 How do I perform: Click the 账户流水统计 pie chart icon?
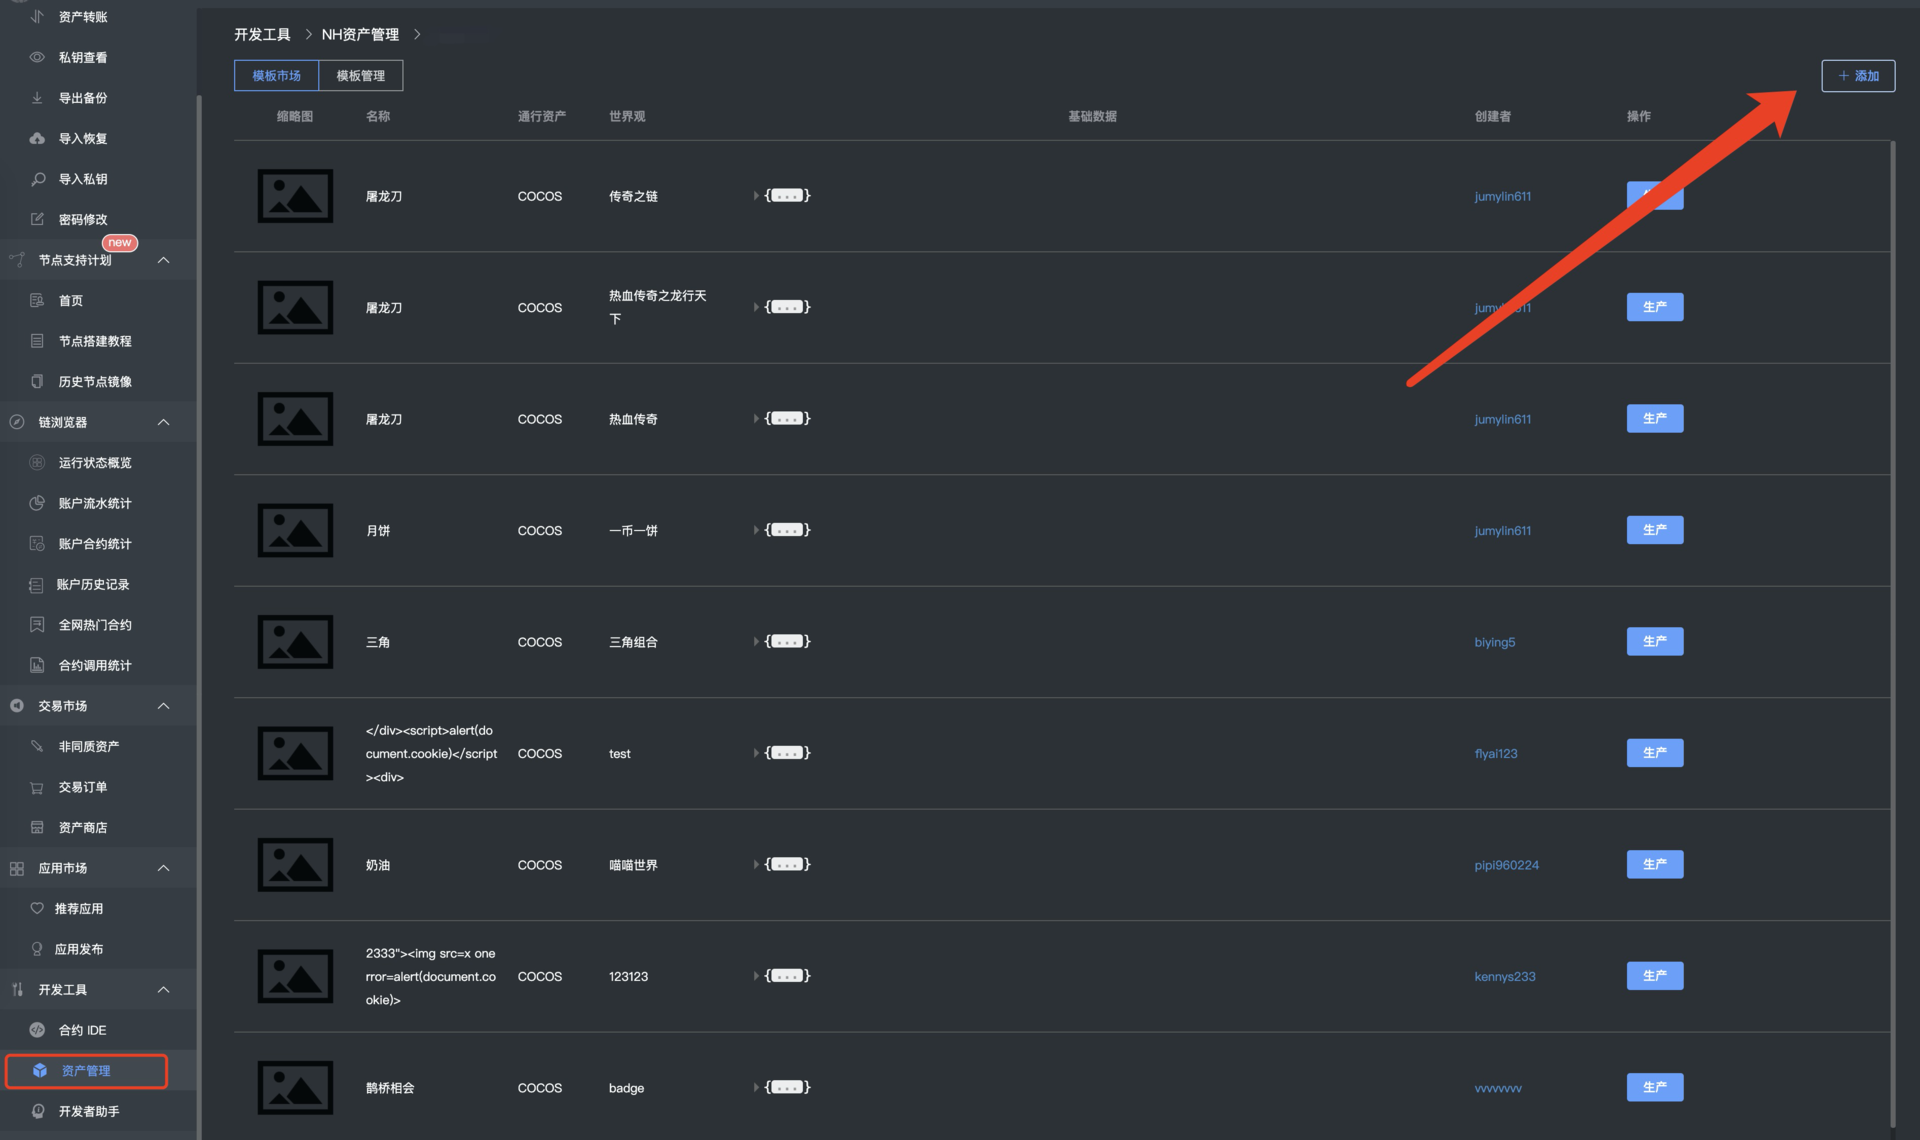(x=37, y=503)
